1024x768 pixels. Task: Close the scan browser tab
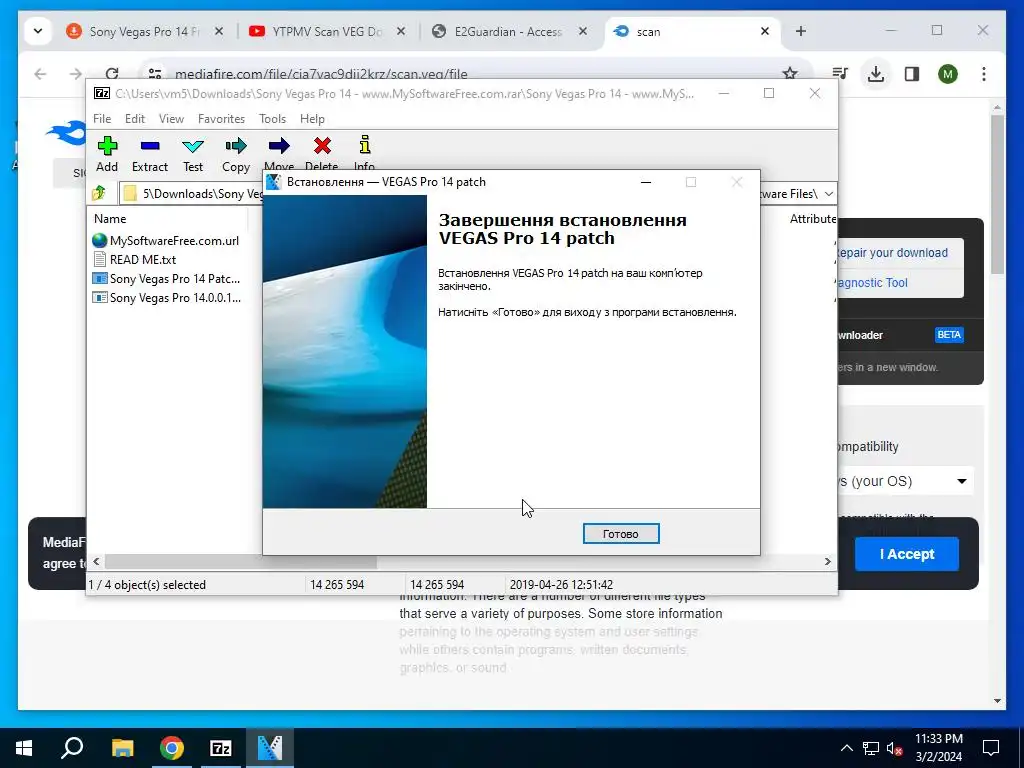(x=765, y=31)
